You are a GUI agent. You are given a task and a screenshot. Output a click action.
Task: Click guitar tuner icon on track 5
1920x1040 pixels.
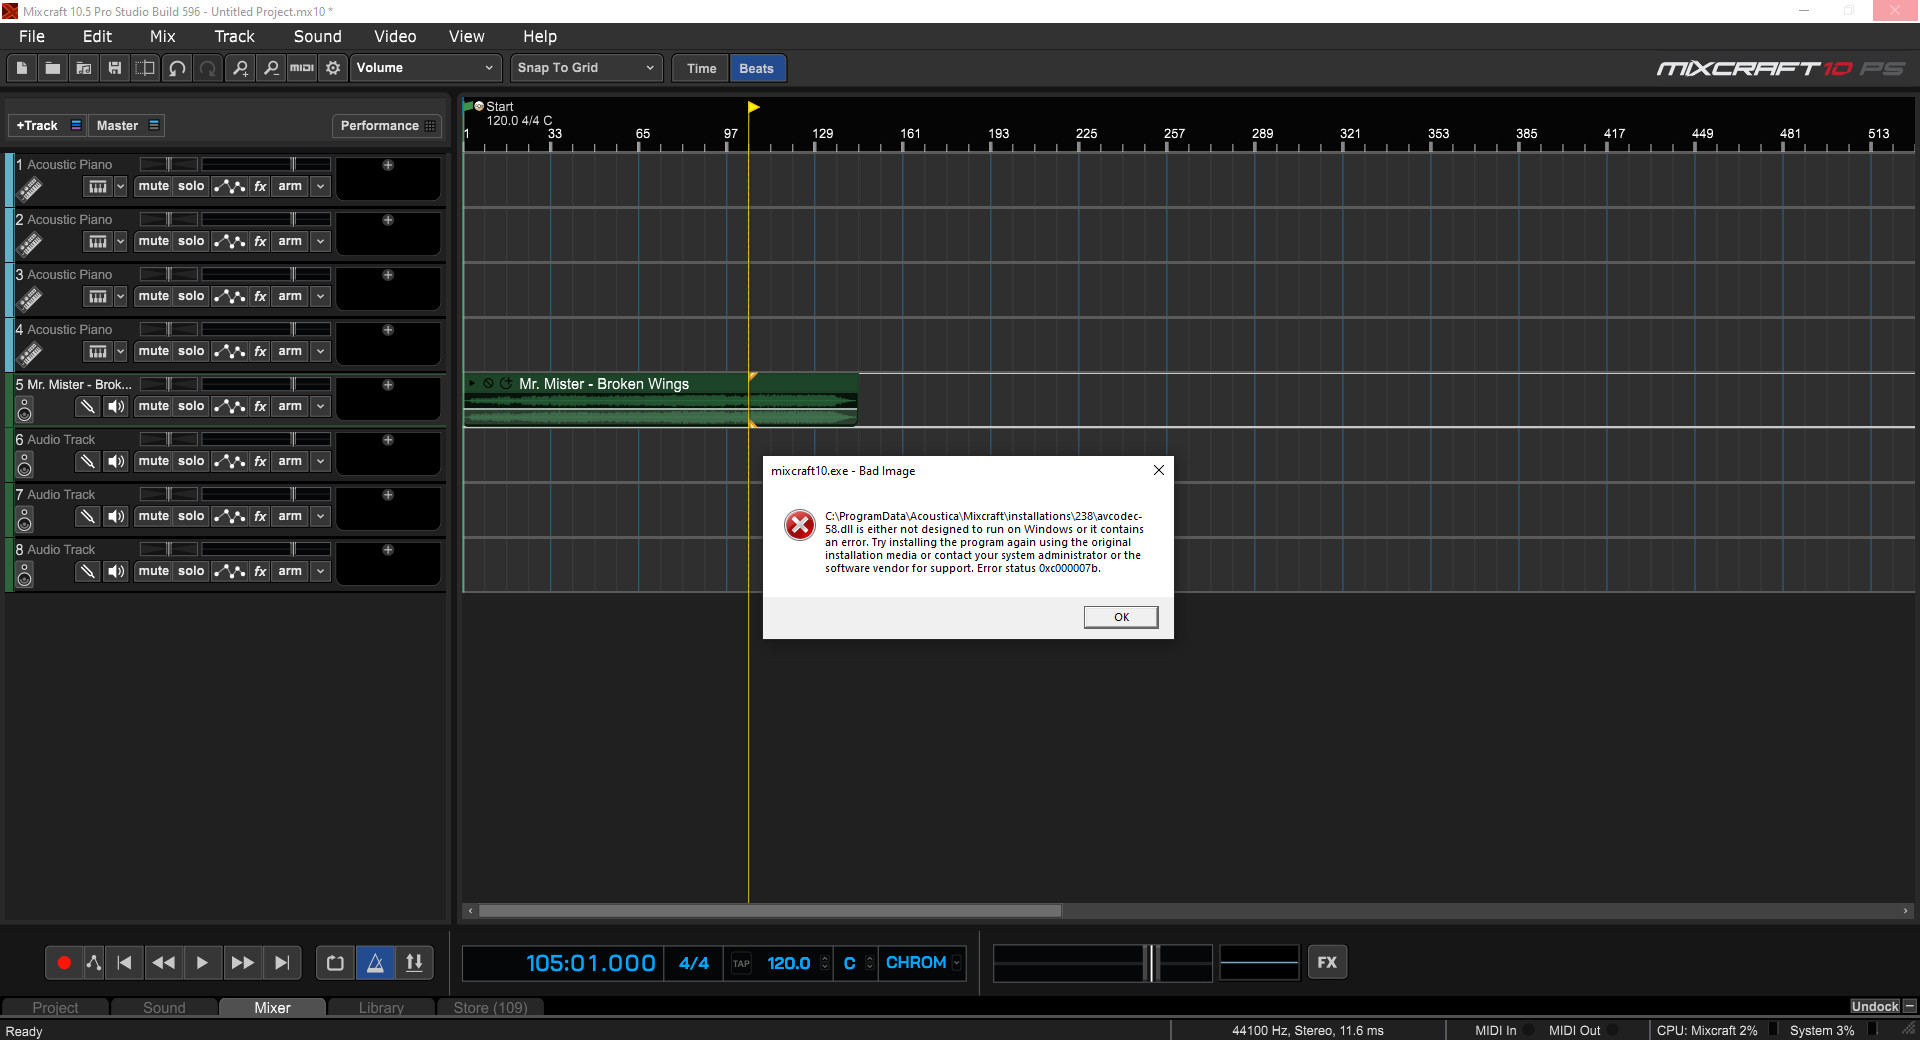click(x=88, y=406)
